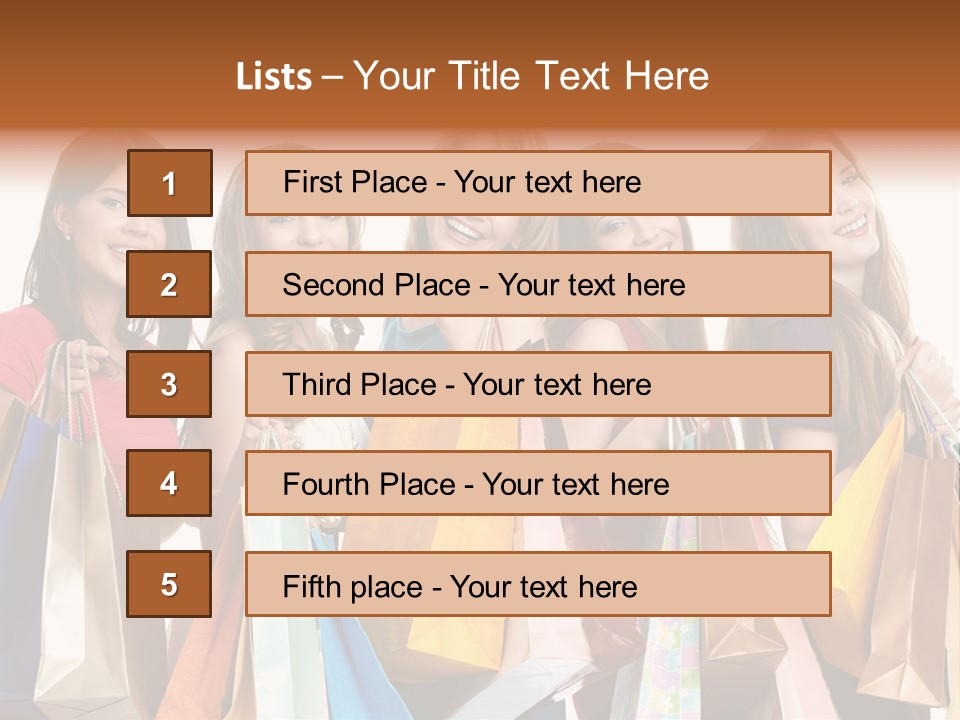The width and height of the screenshot is (960, 720).
Task: Click the number 2 square
Action: click(x=169, y=284)
